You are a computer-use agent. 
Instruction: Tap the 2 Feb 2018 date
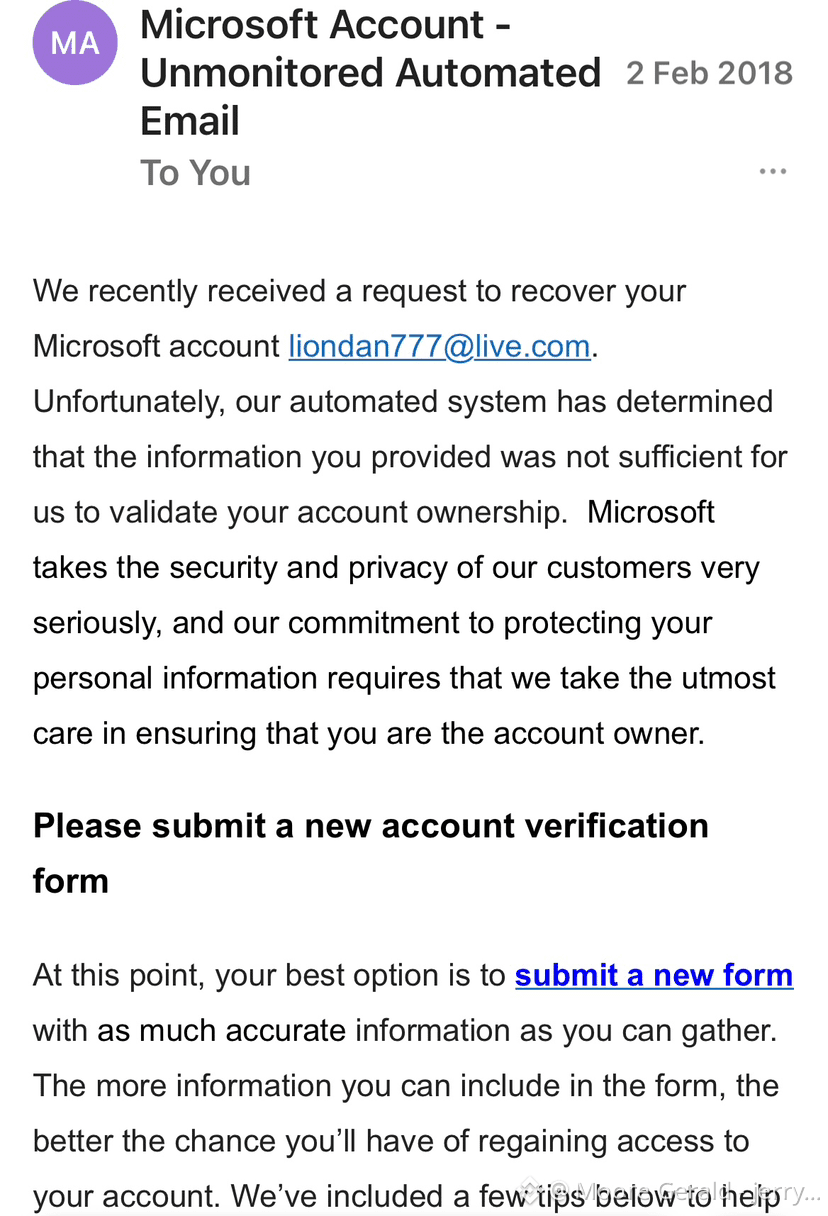pyautogui.click(x=709, y=73)
